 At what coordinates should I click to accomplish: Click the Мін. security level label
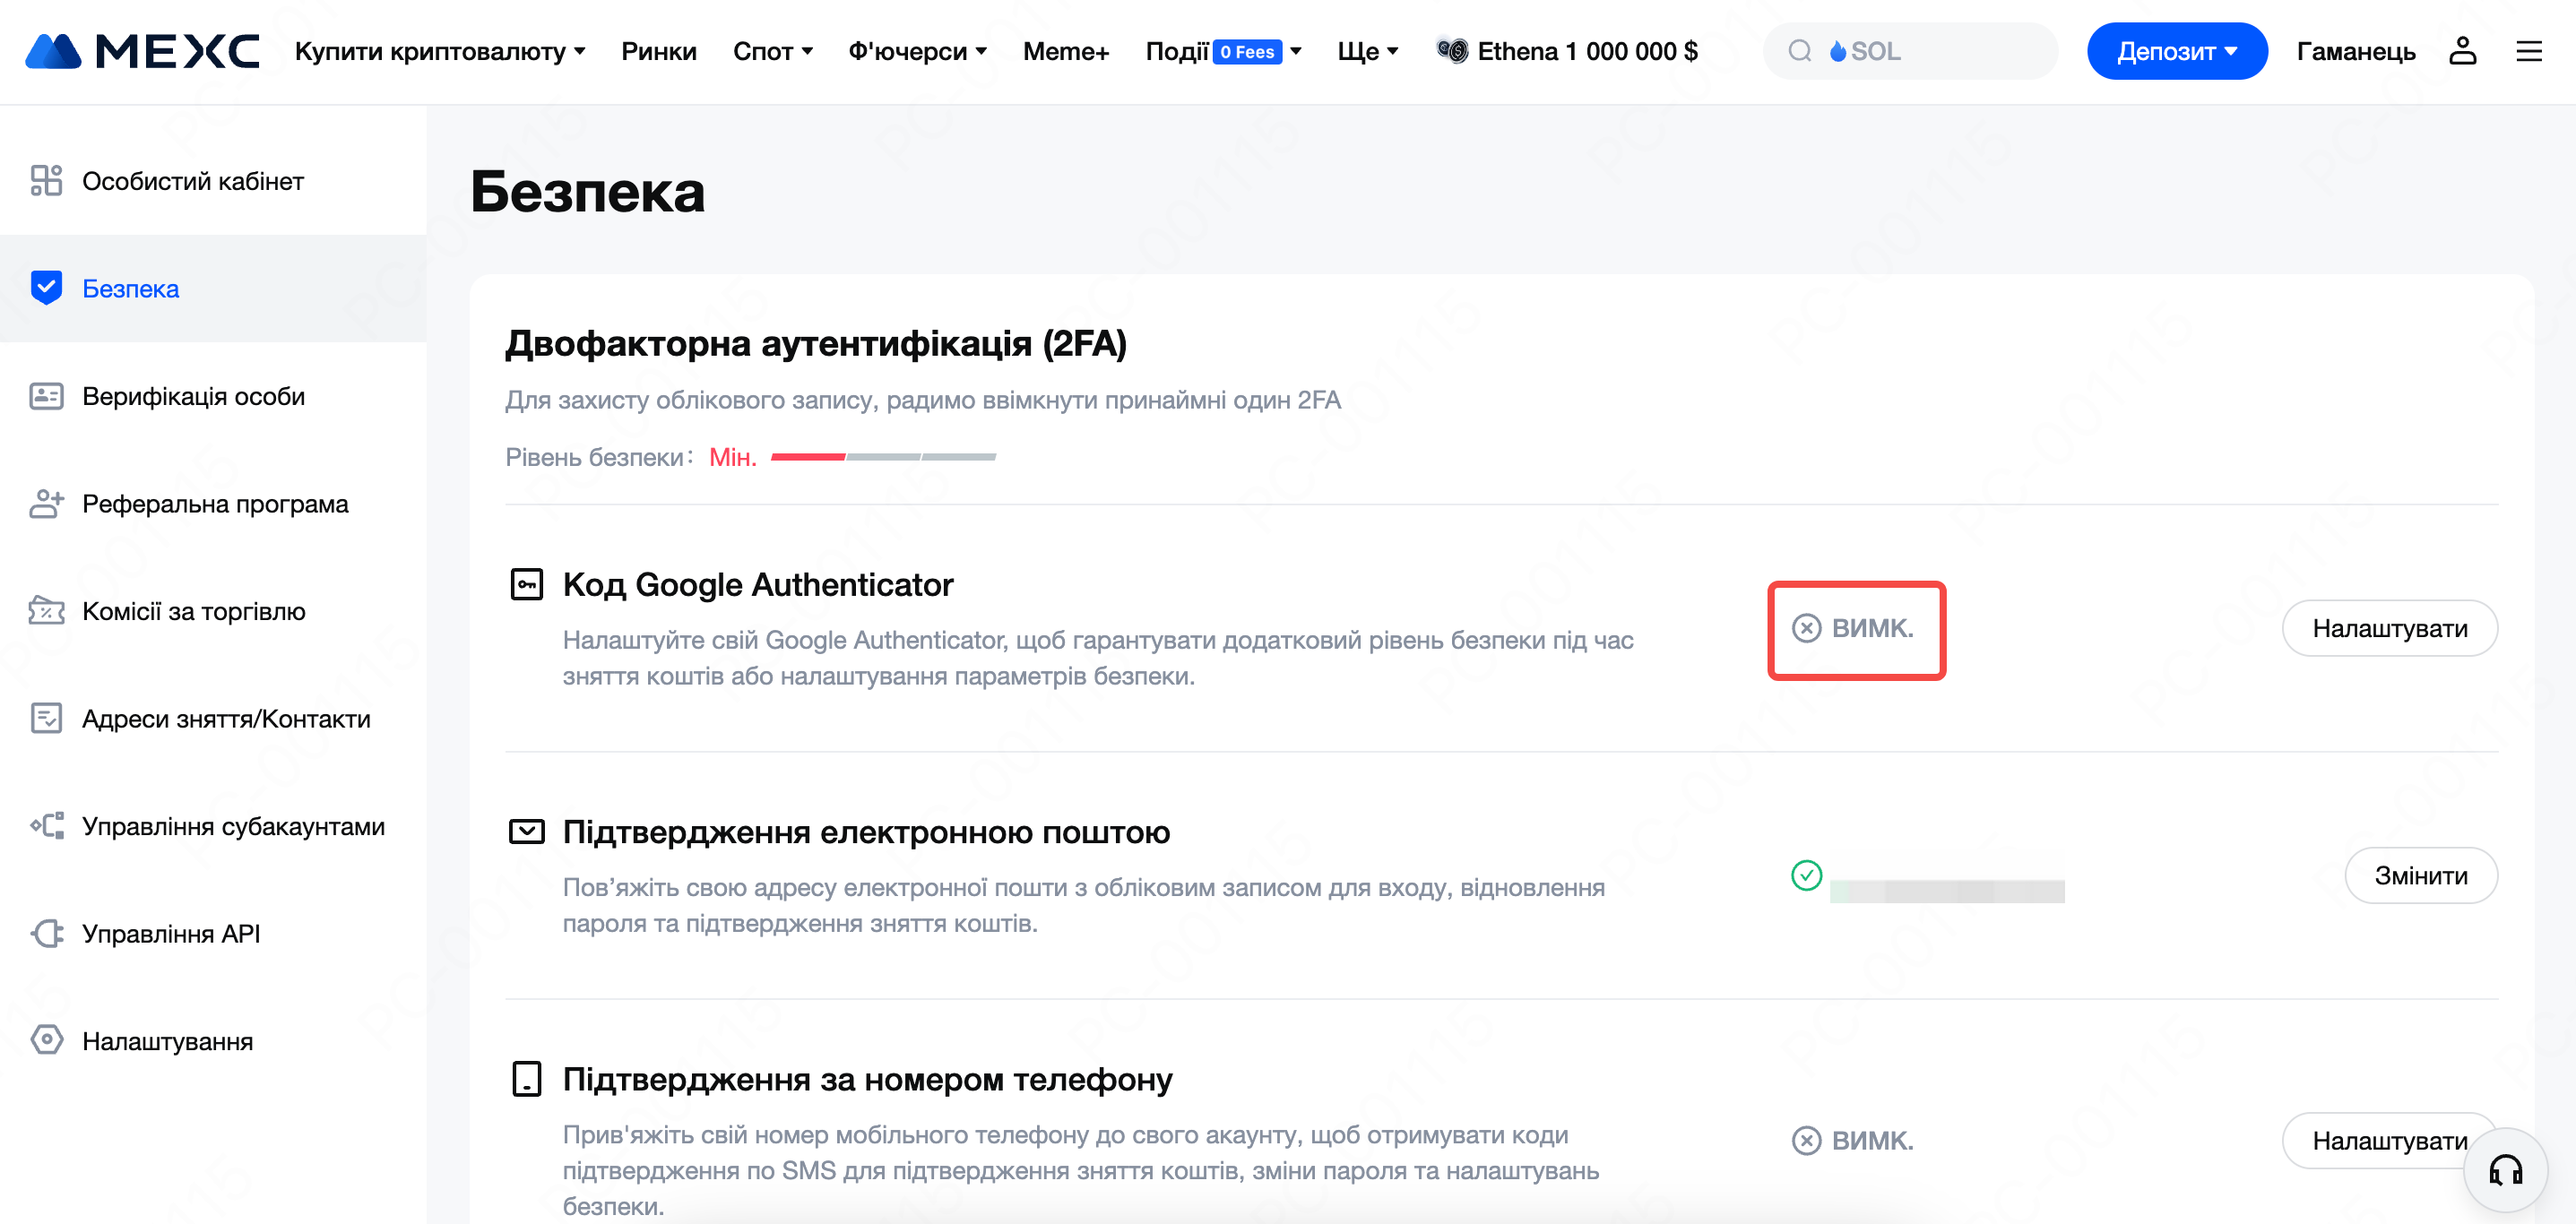732,457
